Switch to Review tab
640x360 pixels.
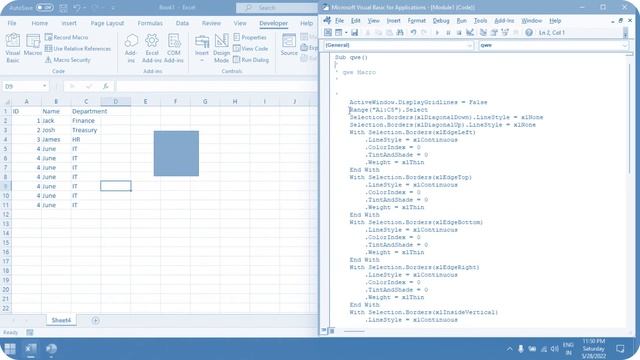tap(211, 23)
